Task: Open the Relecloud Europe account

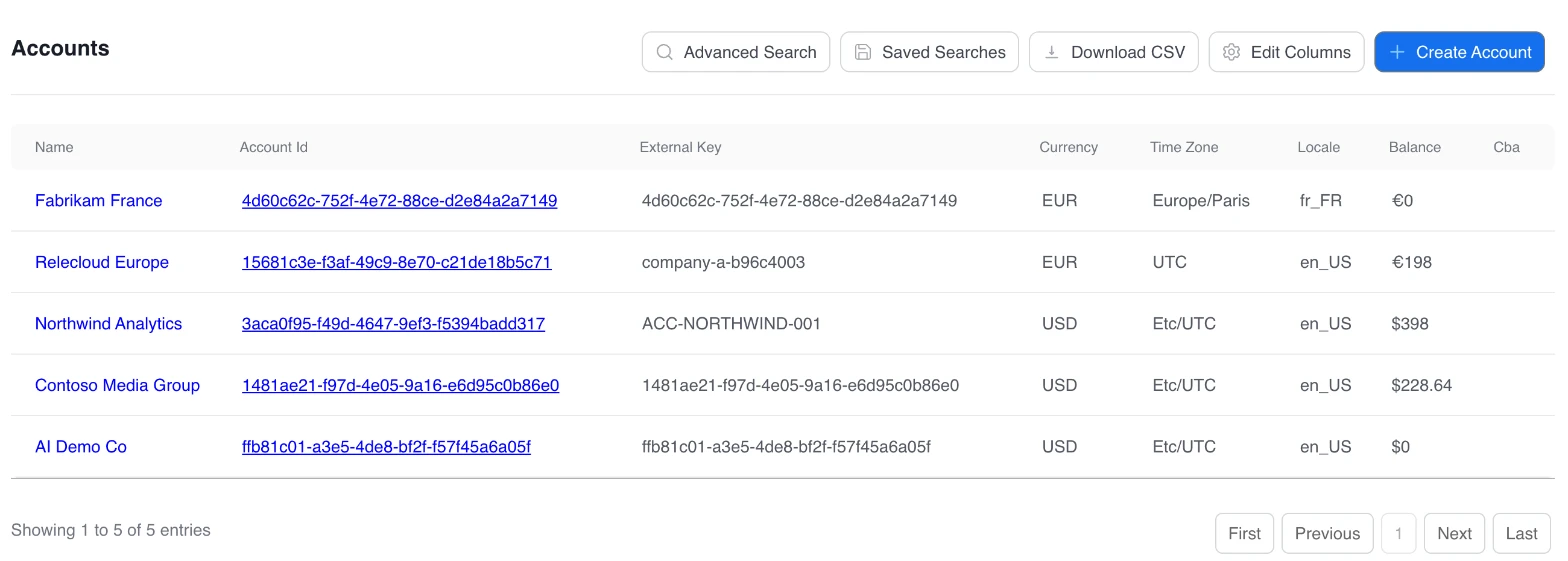Action: (x=102, y=263)
